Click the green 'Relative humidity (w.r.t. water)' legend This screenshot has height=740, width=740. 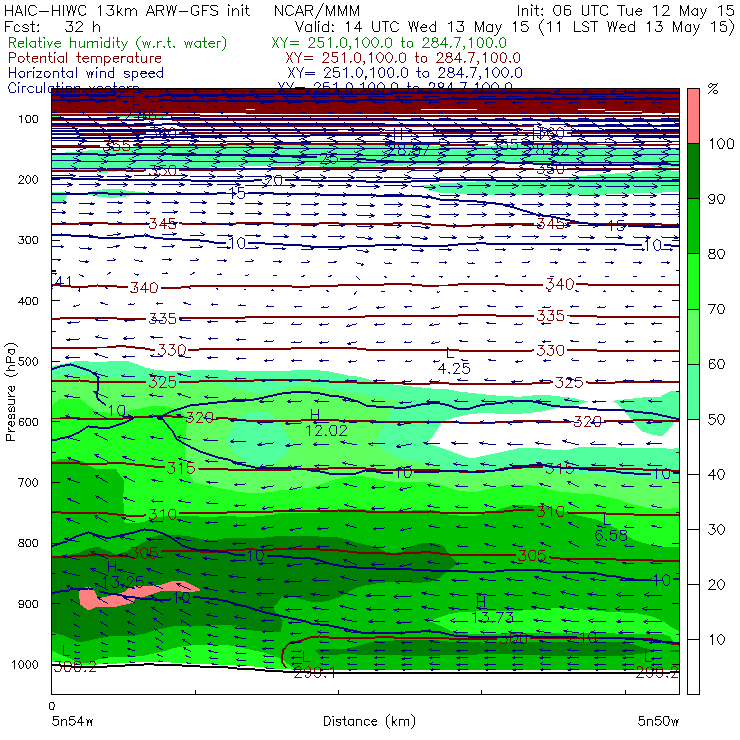(118, 43)
